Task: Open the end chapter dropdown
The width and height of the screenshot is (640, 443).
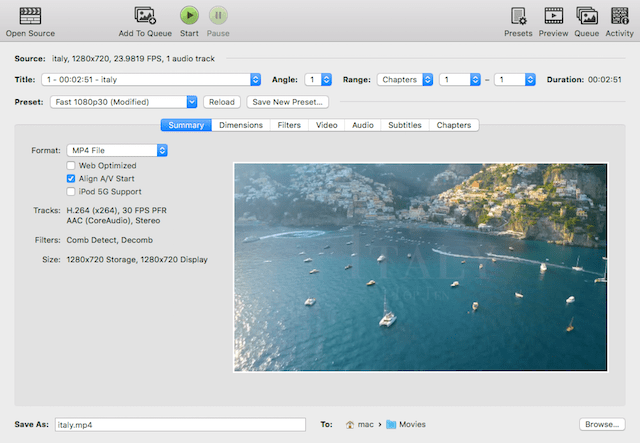Action: 515,80
